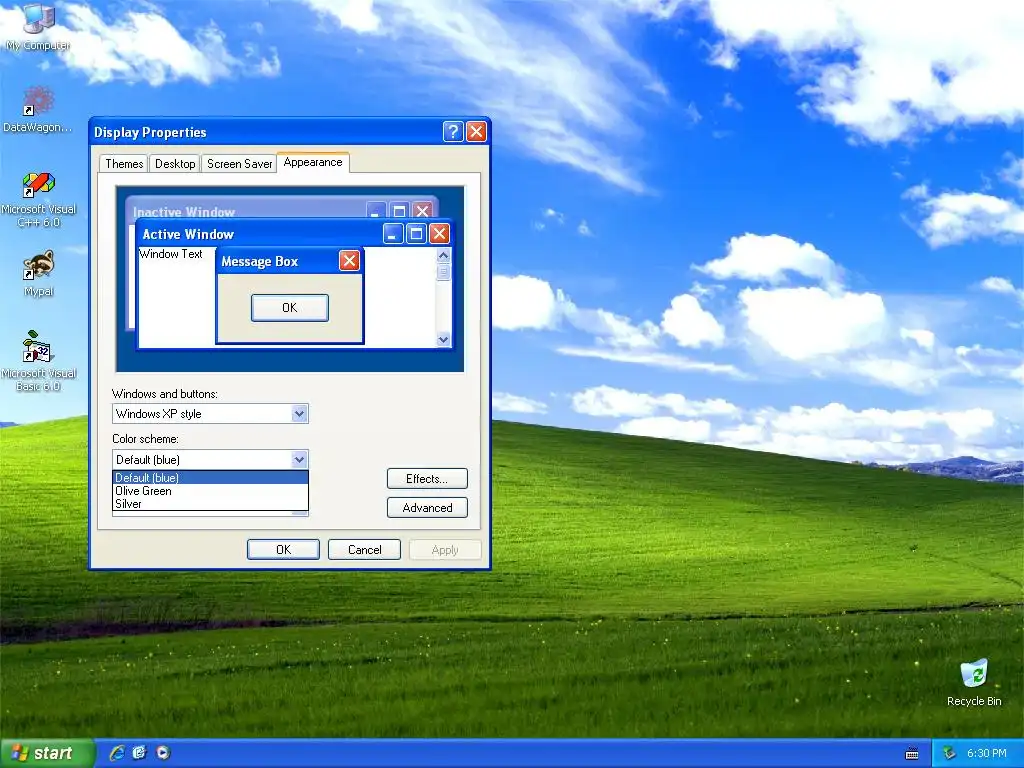Click the greyed-out Apply button
Image resolution: width=1024 pixels, height=768 pixels.
[445, 550]
